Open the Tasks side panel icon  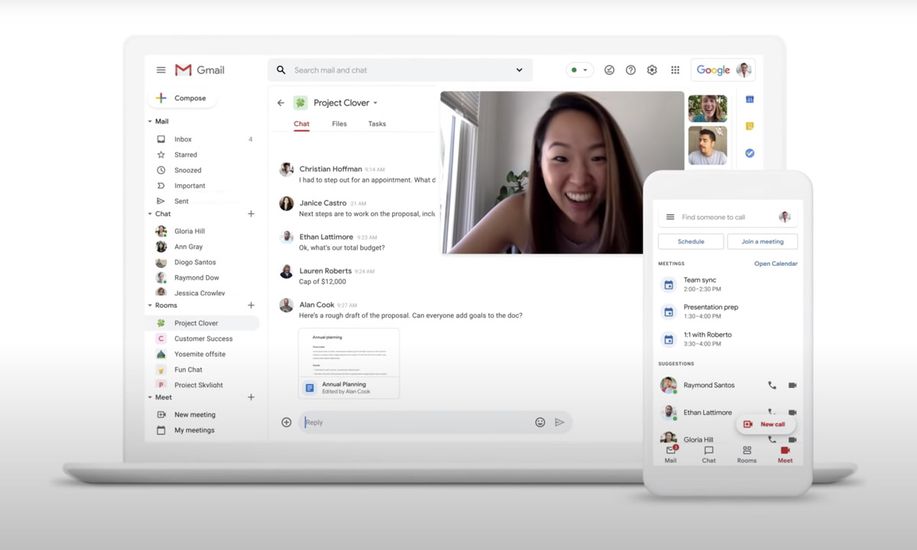pos(750,153)
